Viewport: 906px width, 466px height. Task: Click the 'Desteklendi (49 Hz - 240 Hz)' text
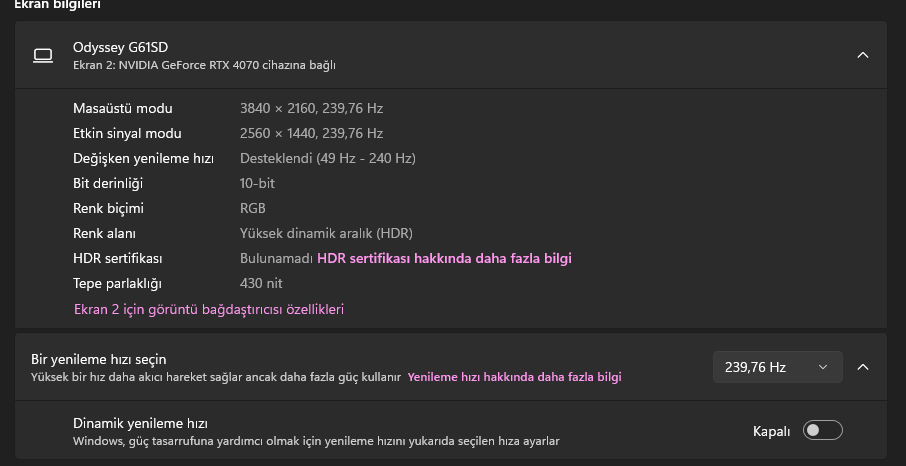tap(328, 158)
